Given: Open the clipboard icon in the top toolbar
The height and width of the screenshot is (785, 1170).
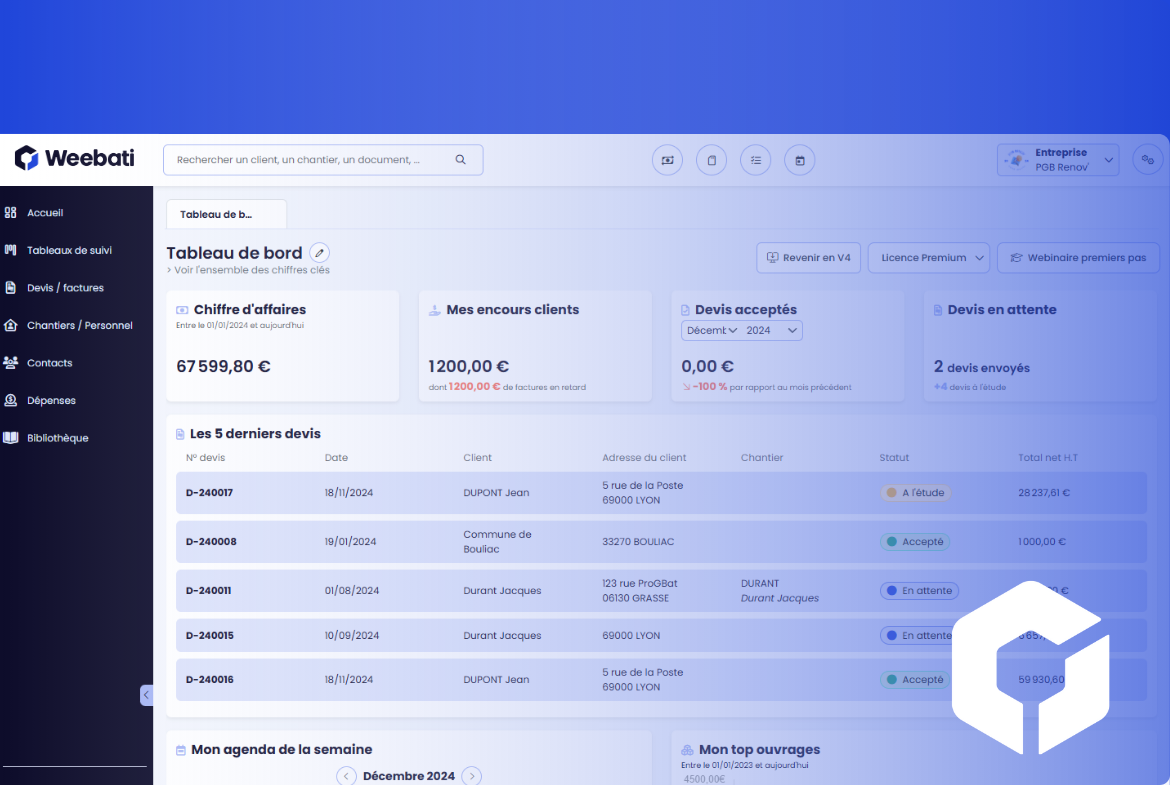Looking at the screenshot, I should coord(711,160).
